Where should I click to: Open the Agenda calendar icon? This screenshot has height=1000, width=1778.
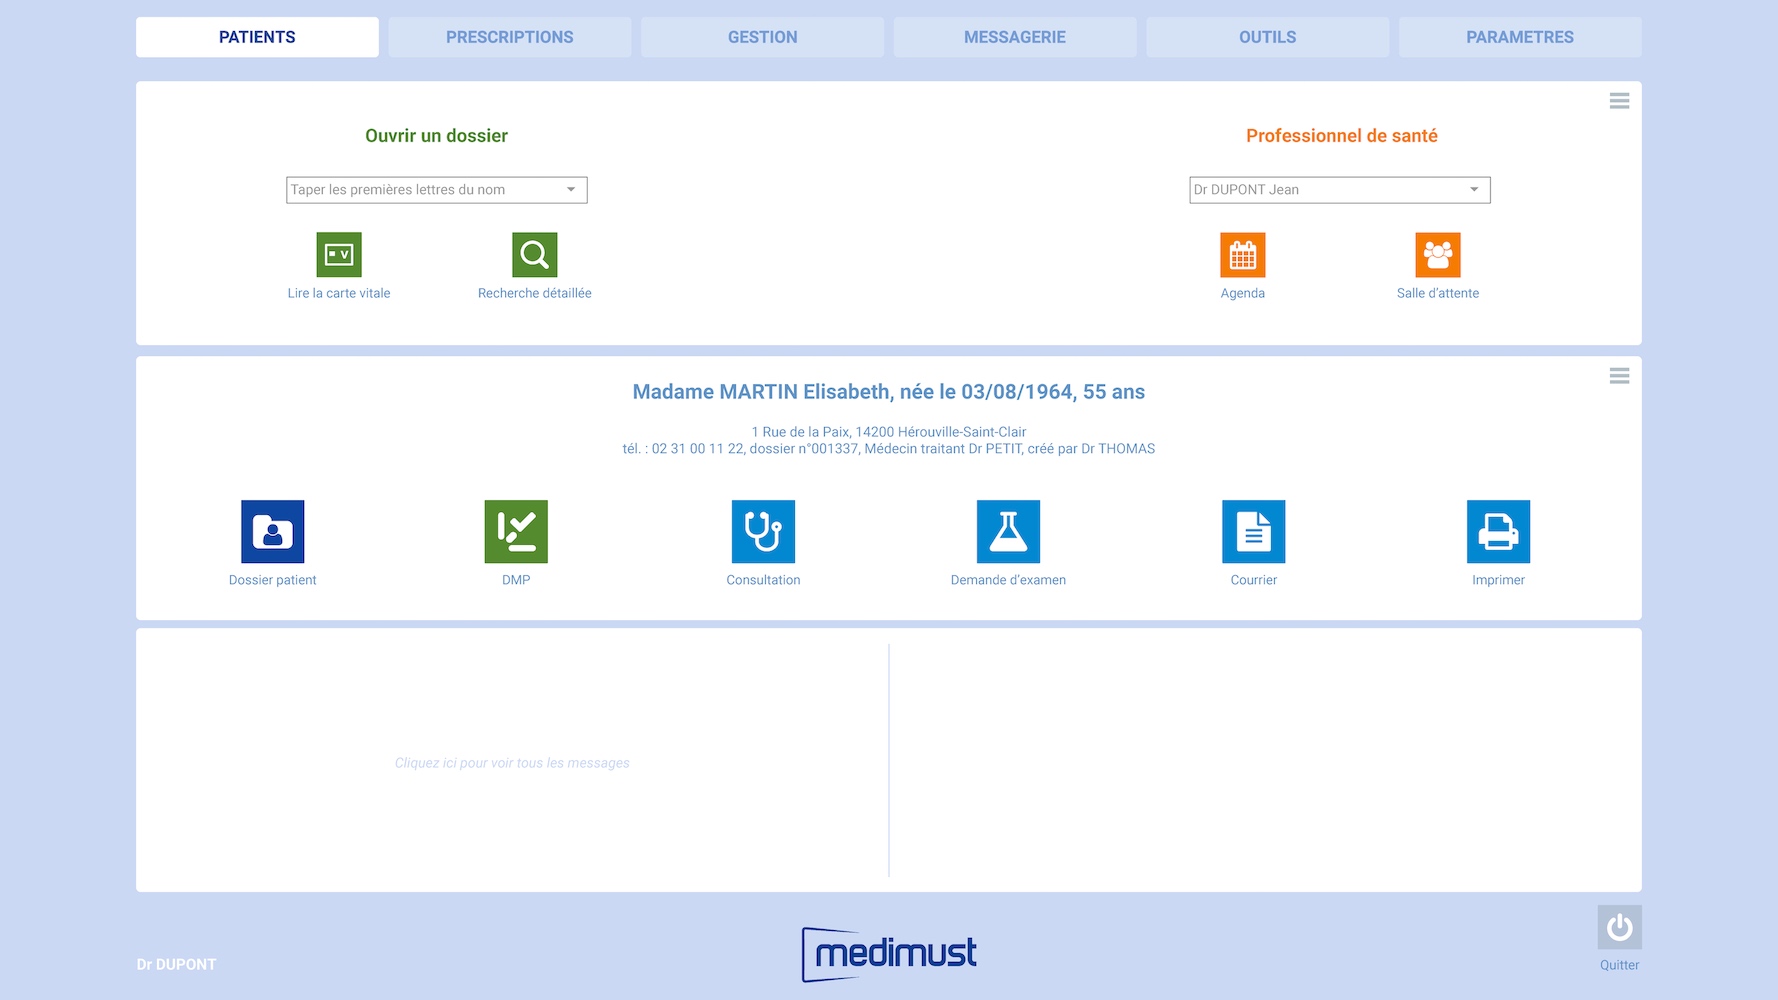[x=1242, y=255]
